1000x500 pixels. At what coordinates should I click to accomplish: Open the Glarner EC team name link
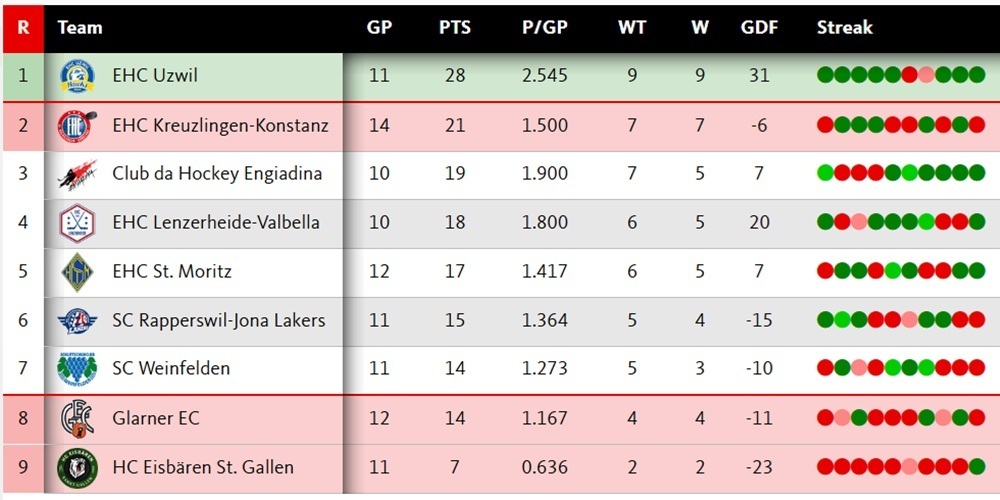pos(156,418)
